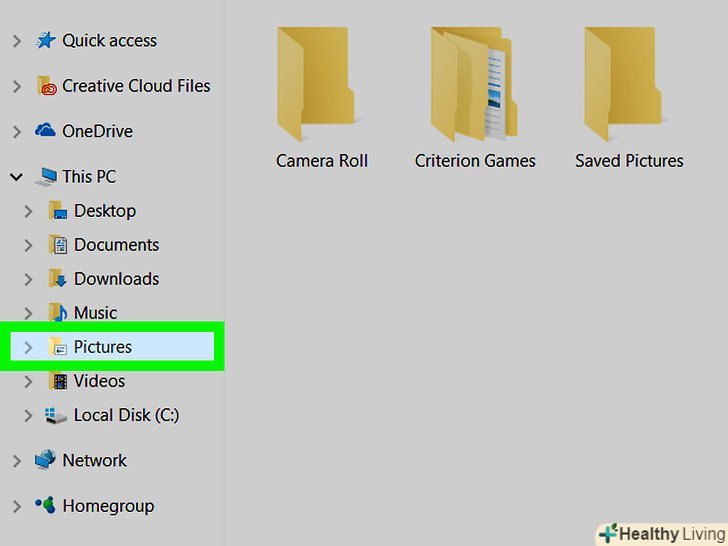Image resolution: width=728 pixels, height=546 pixels.
Task: Select Videos in the navigation pane
Action: [99, 381]
